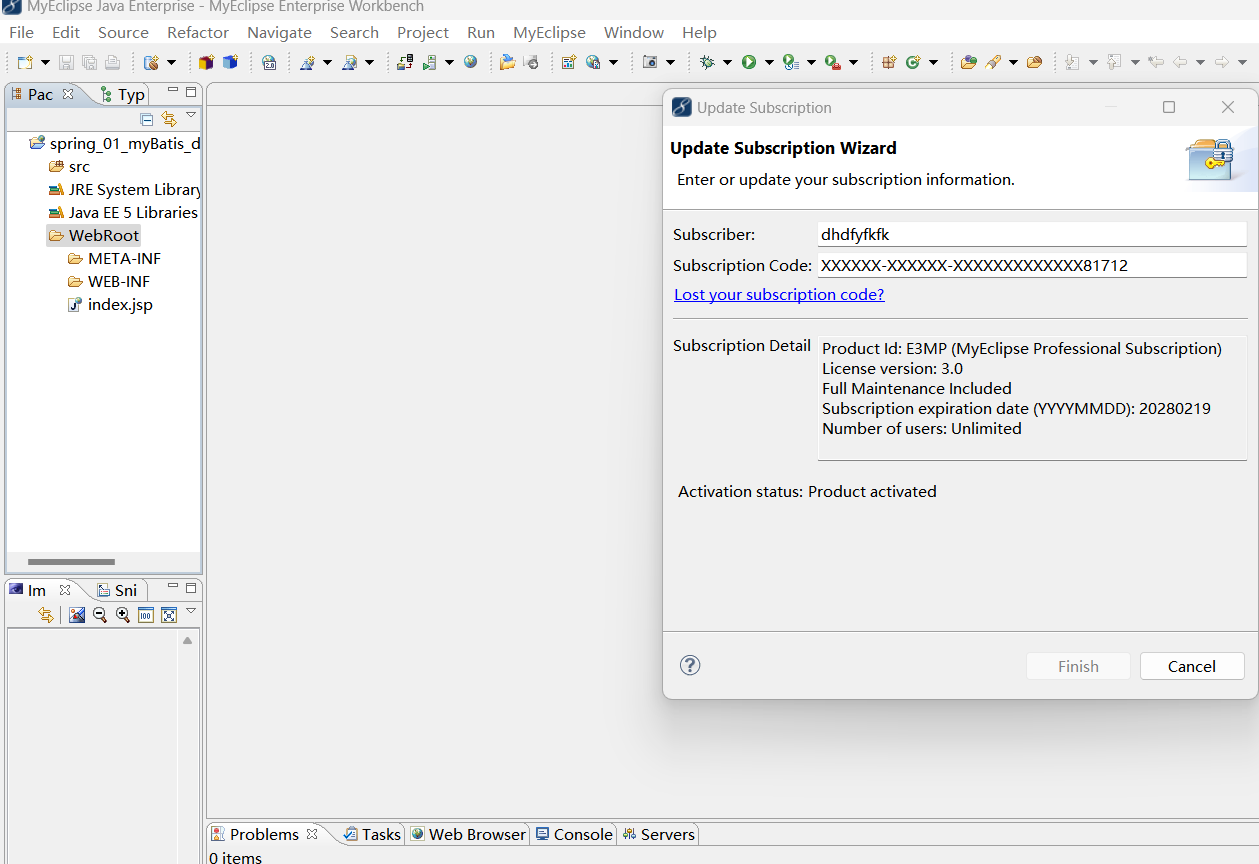Open the File menu
Image resolution: width=1259 pixels, height=864 pixels.
pyautogui.click(x=21, y=32)
